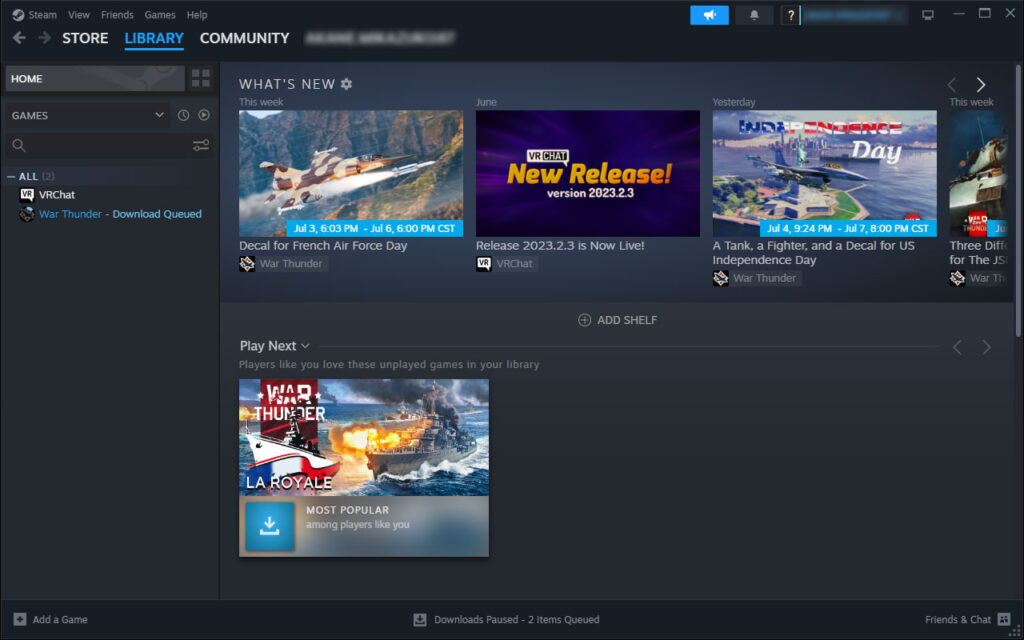Collapse the ALL games category
Viewport: 1024px width, 640px height.
pos(11,176)
